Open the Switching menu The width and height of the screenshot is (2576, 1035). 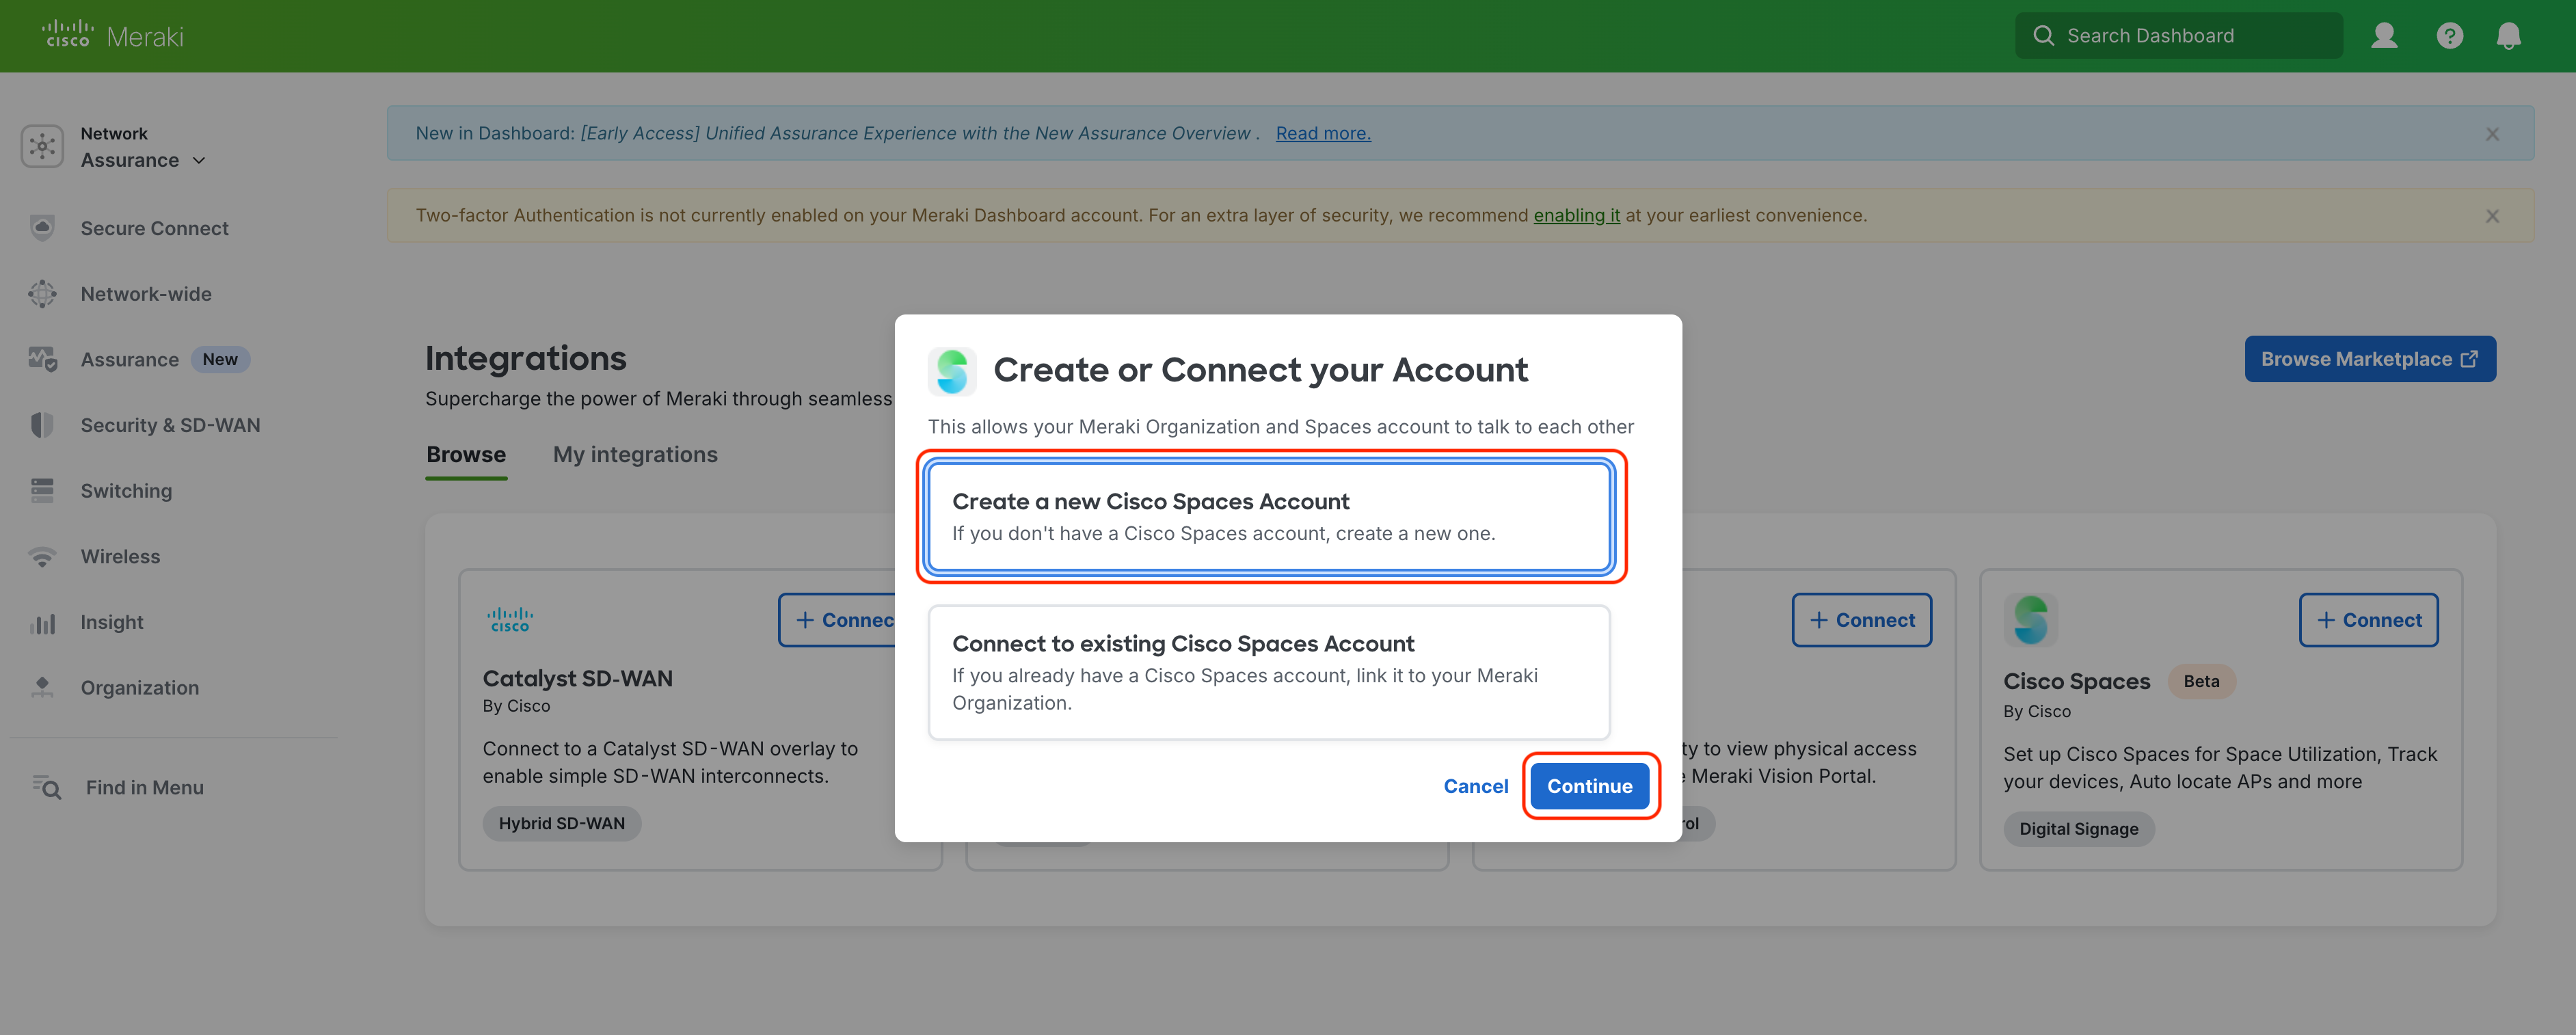point(126,491)
